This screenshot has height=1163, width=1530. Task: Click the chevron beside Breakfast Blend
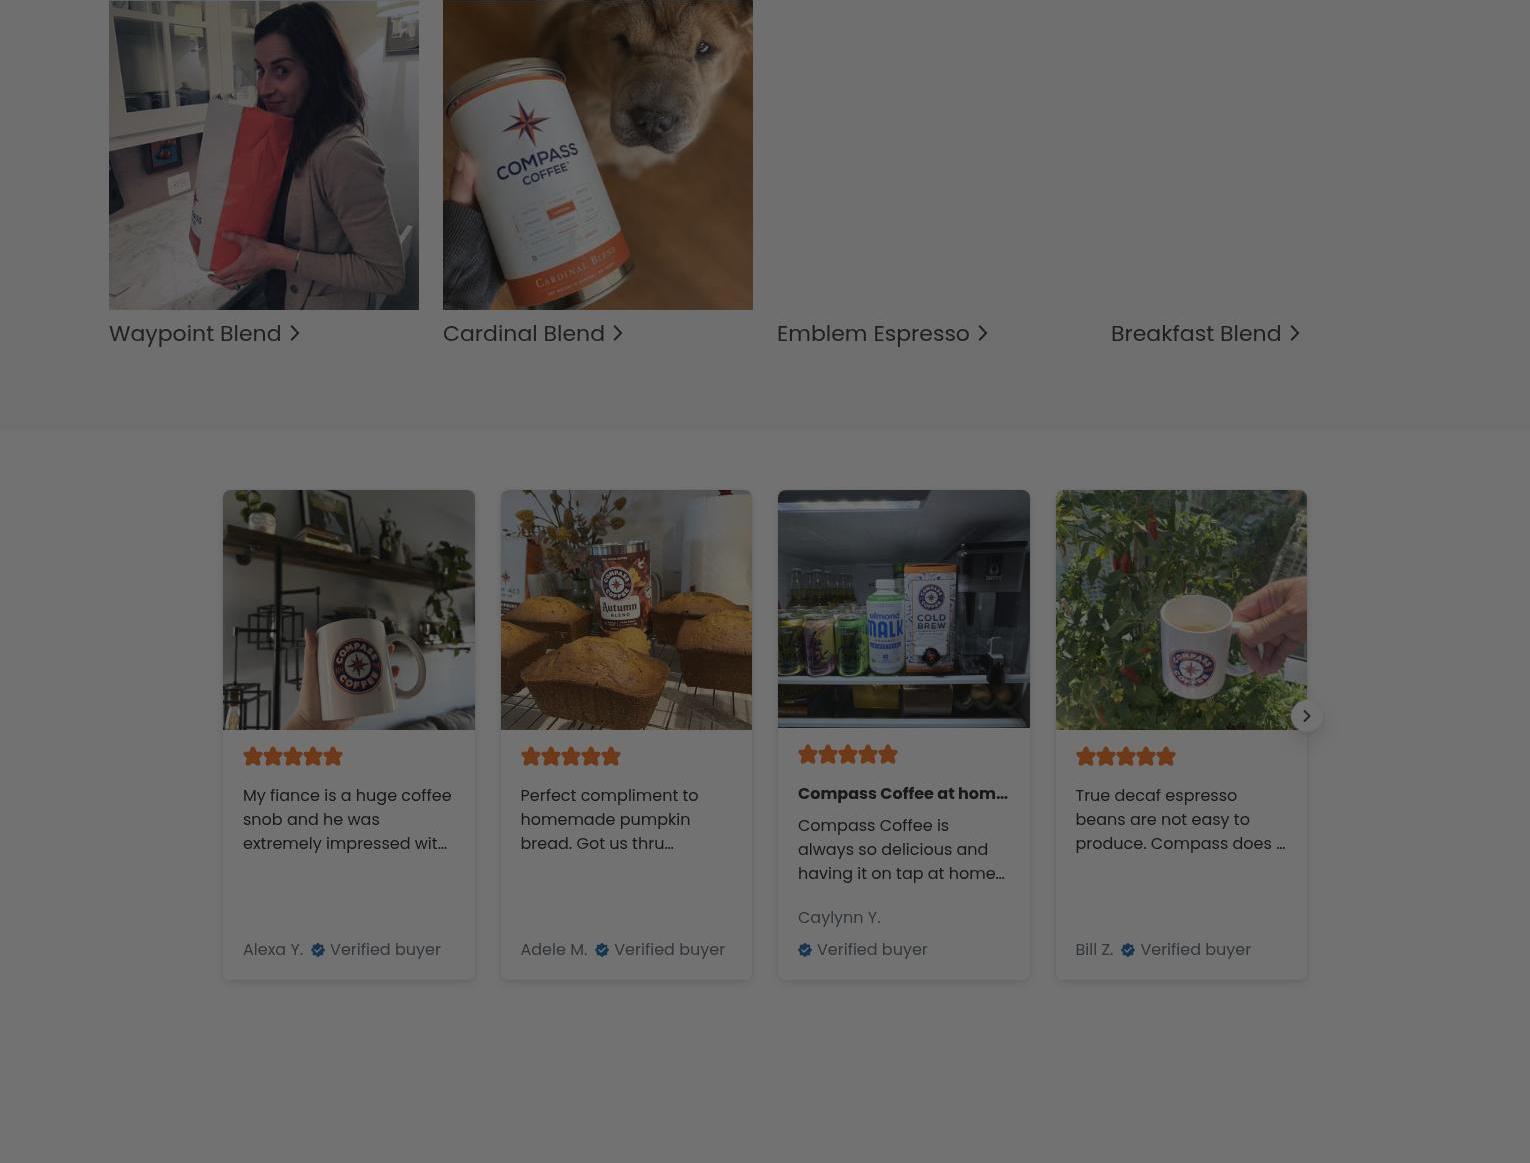(1294, 334)
